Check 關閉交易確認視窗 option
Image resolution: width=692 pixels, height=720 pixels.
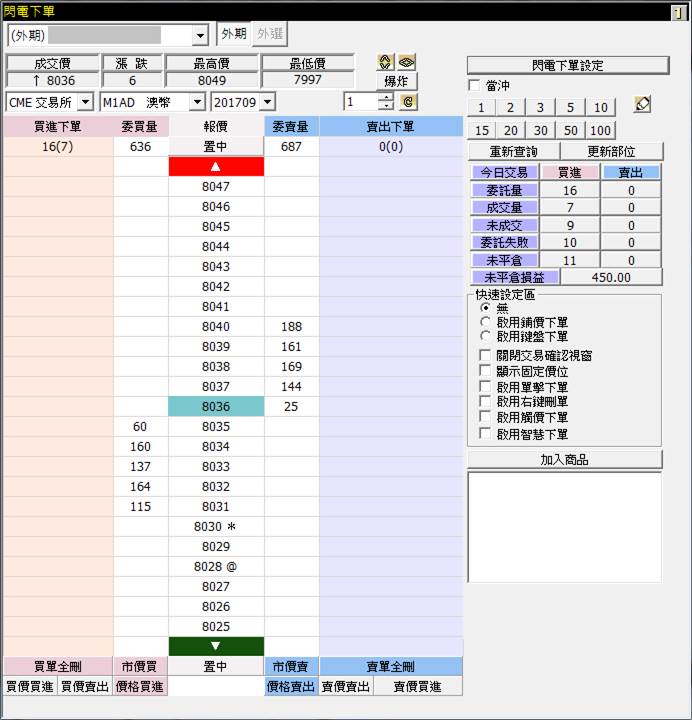tap(485, 355)
